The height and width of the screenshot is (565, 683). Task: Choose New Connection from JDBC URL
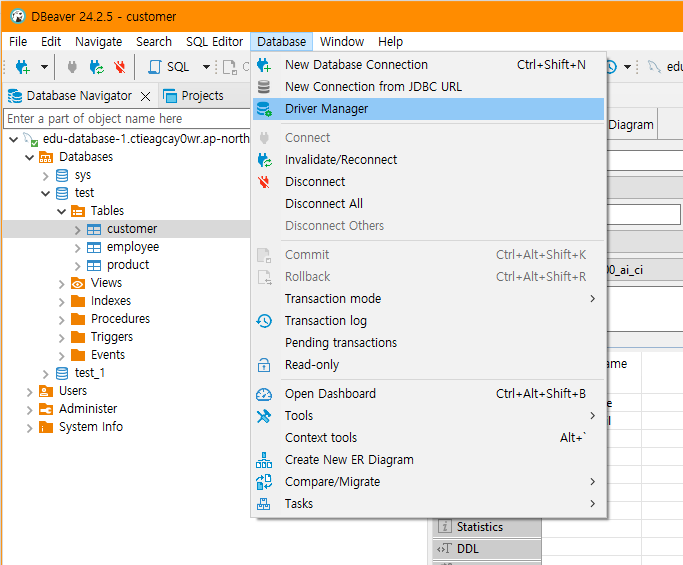pyautogui.click(x=428, y=87)
